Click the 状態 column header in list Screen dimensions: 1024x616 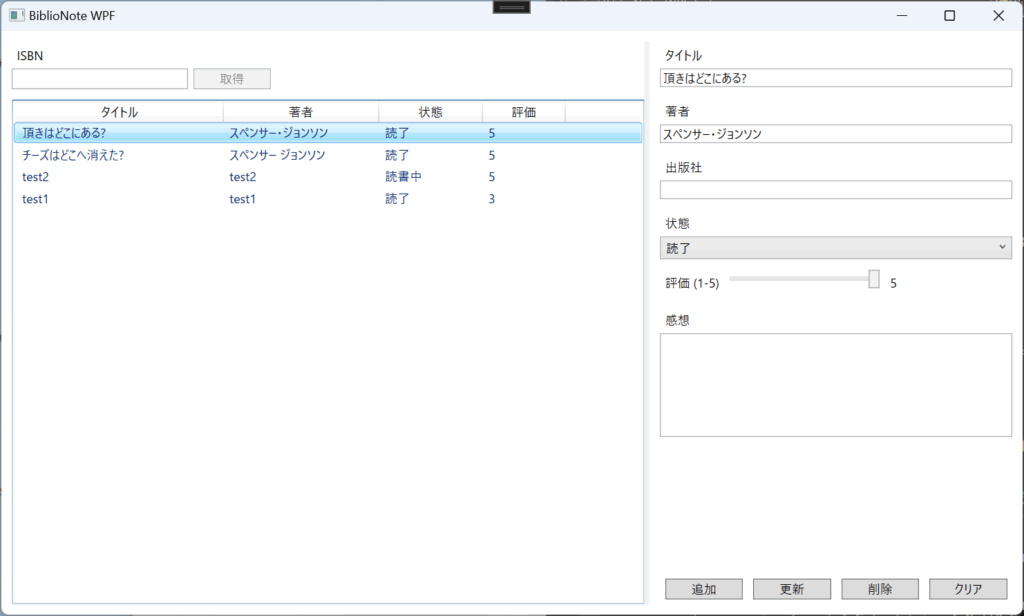(x=430, y=112)
